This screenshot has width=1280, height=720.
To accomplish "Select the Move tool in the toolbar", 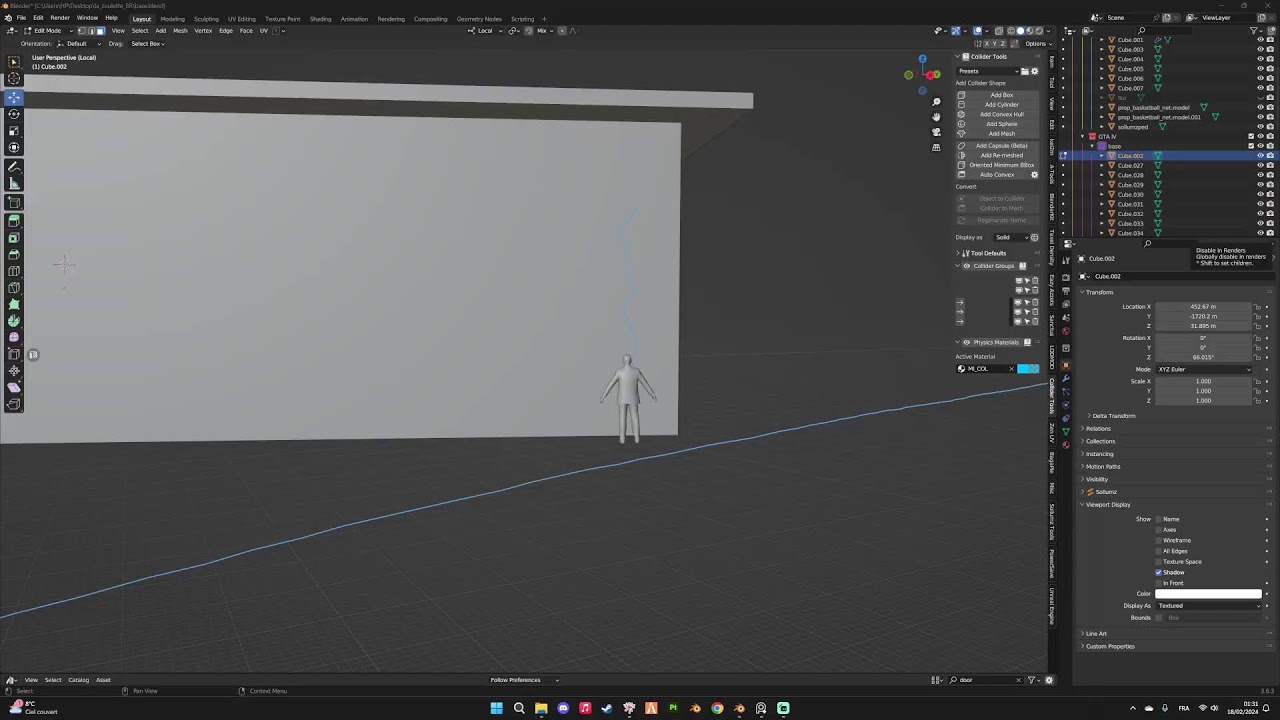I will coord(14,97).
